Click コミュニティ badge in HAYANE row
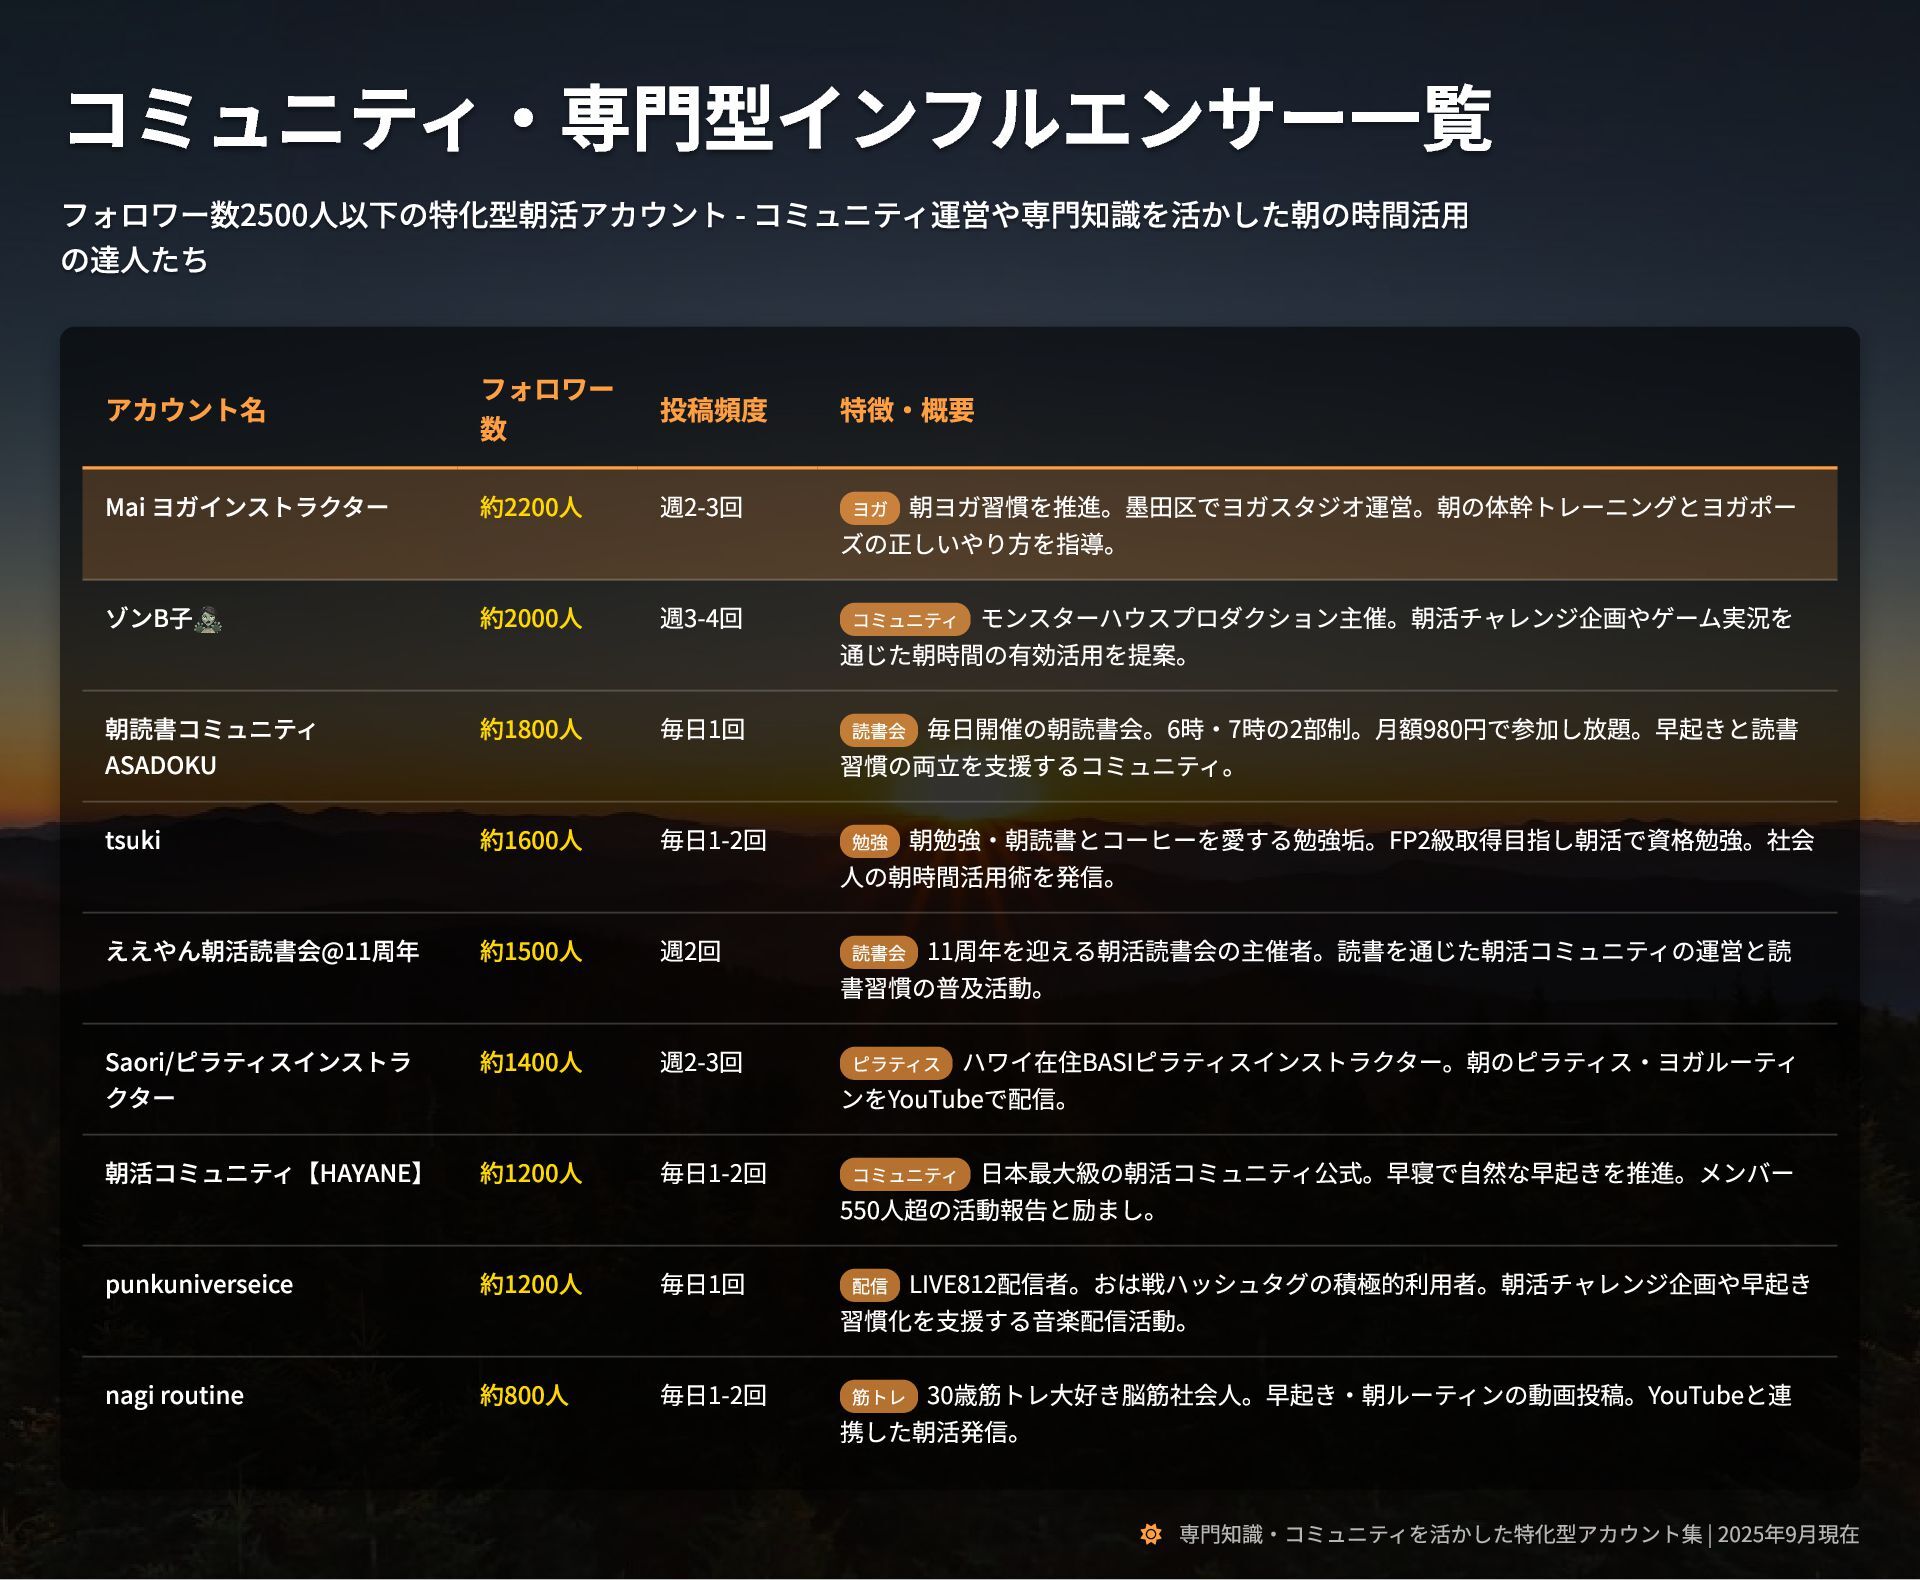This screenshot has height=1580, width=1920. (904, 1174)
